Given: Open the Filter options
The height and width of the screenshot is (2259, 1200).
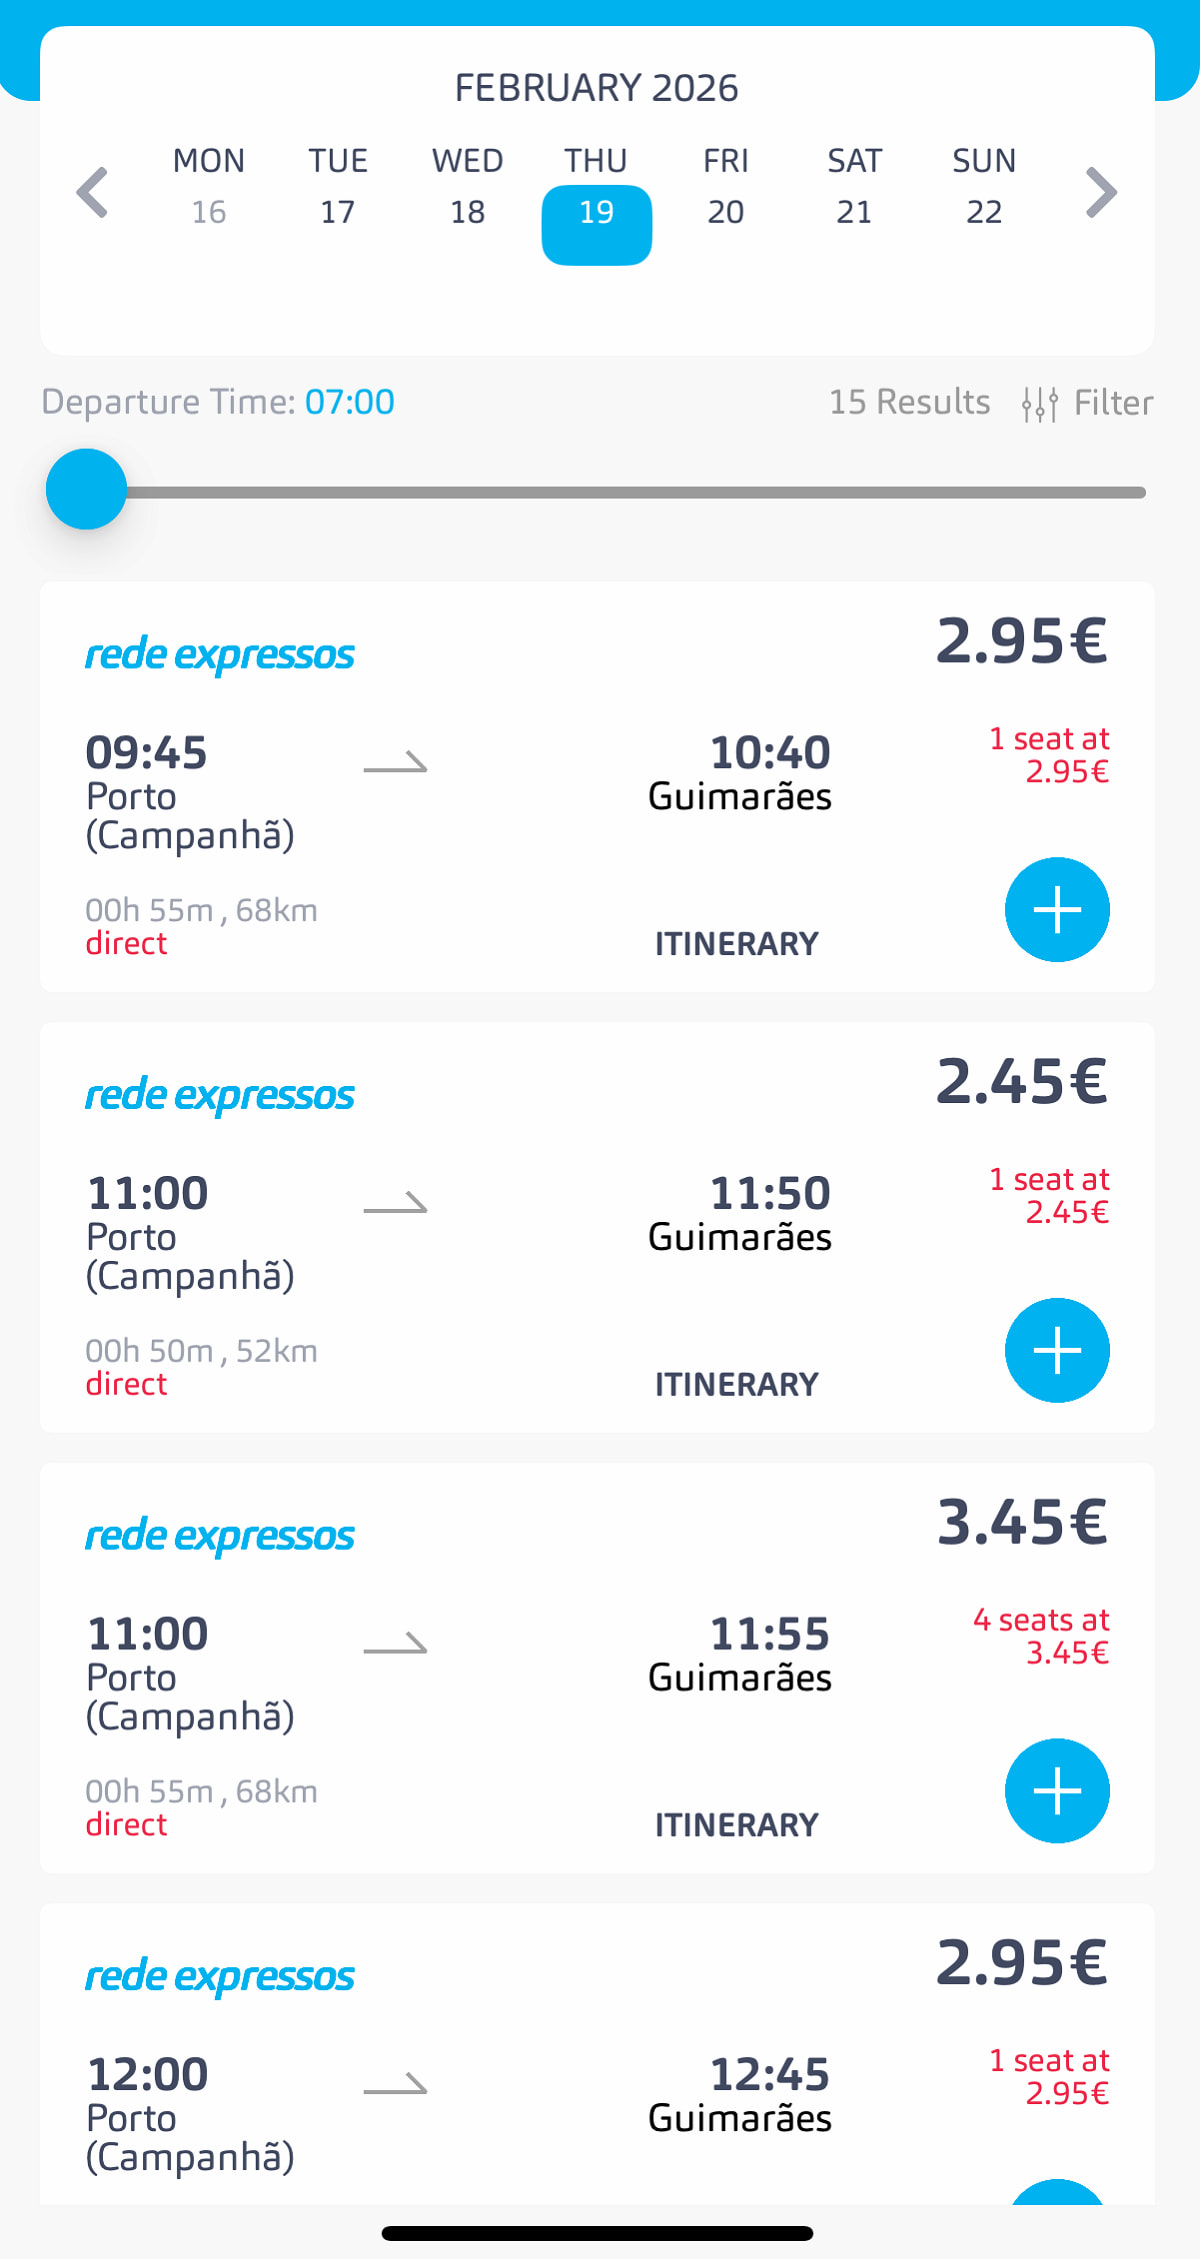Looking at the screenshot, I should pos(1087,403).
